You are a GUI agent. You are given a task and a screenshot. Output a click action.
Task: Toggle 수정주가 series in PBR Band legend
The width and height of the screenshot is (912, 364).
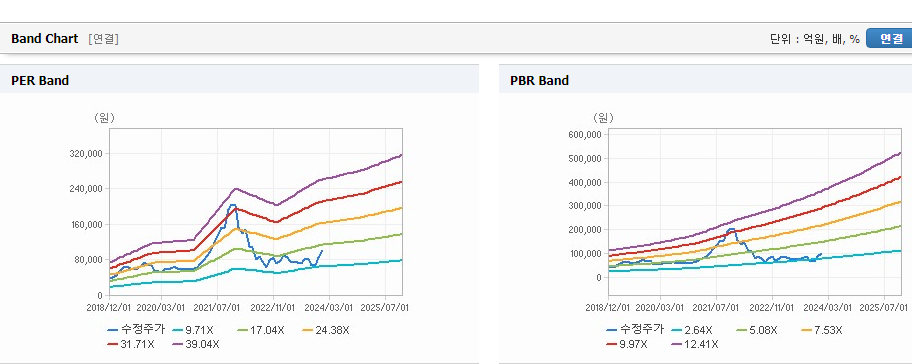tap(635, 330)
